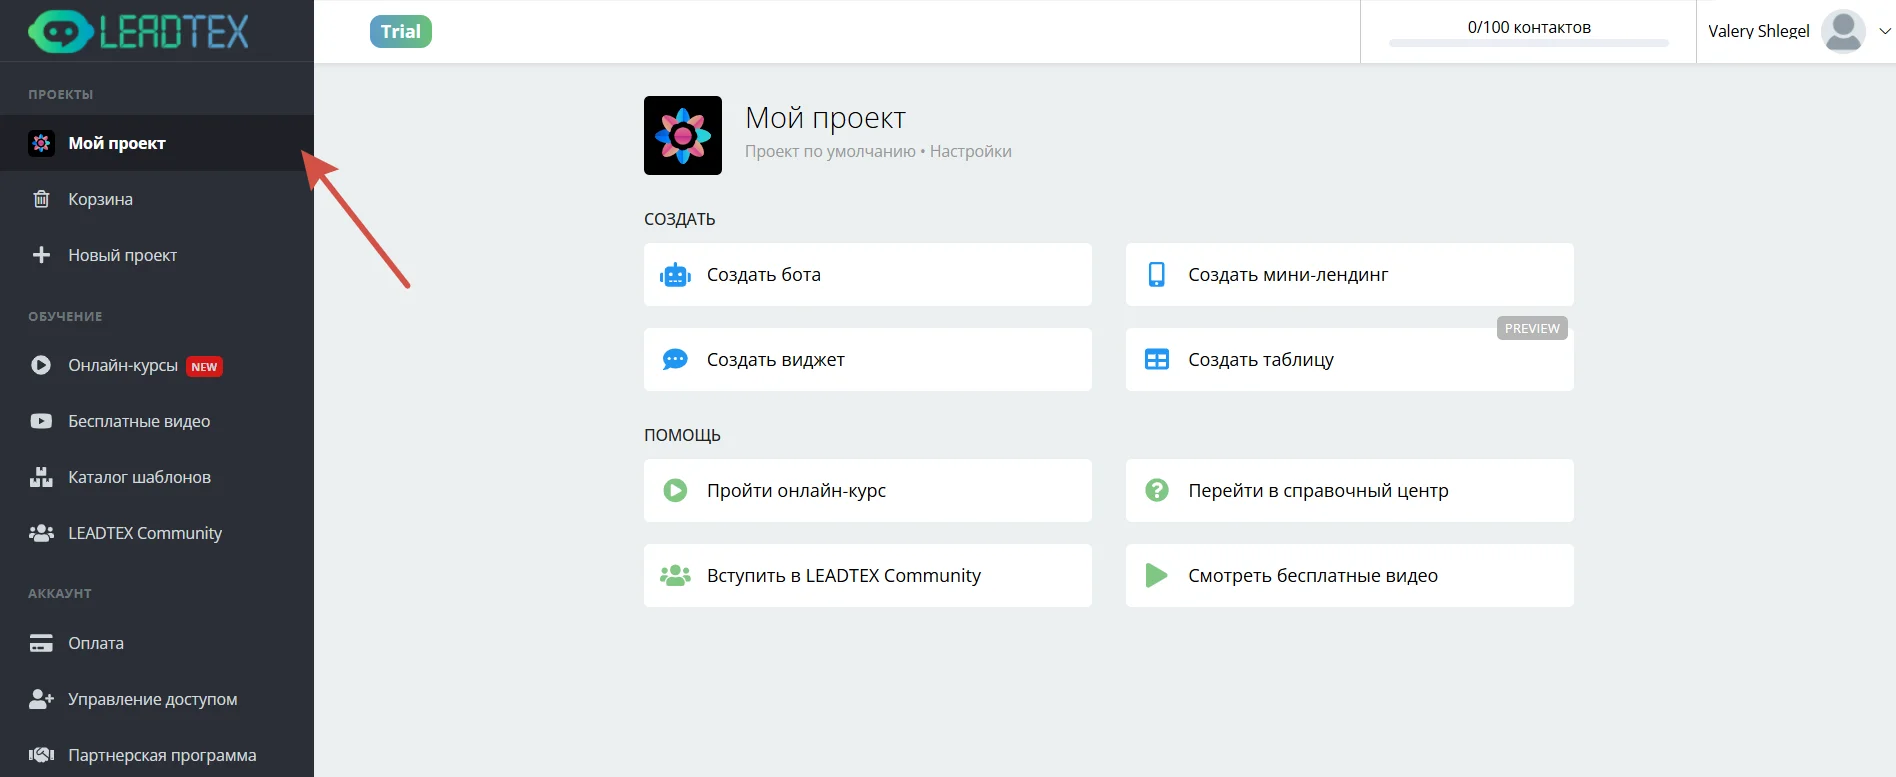The height and width of the screenshot is (777, 1896).
Task: Click the LEADTEX logo
Action: point(138,31)
